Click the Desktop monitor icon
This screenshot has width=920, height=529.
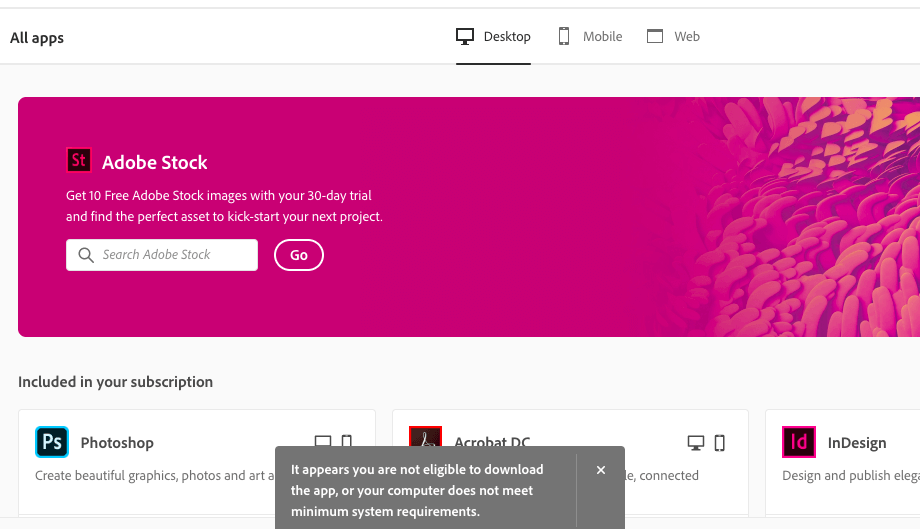pyautogui.click(x=465, y=36)
